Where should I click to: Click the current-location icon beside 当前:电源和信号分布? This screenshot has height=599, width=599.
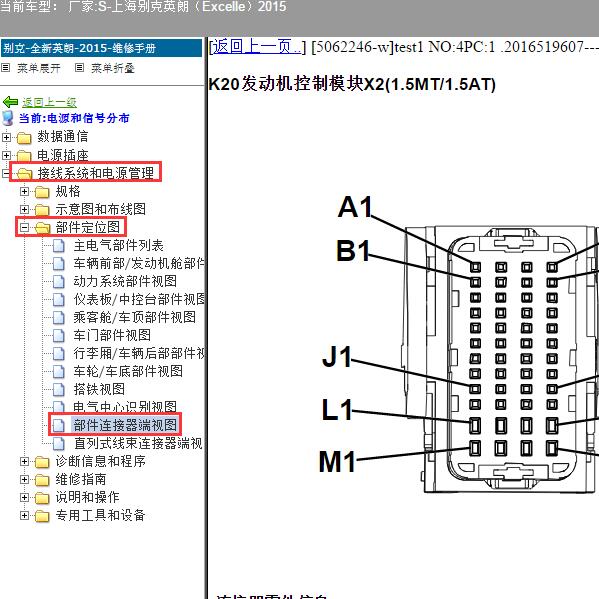coord(8,118)
